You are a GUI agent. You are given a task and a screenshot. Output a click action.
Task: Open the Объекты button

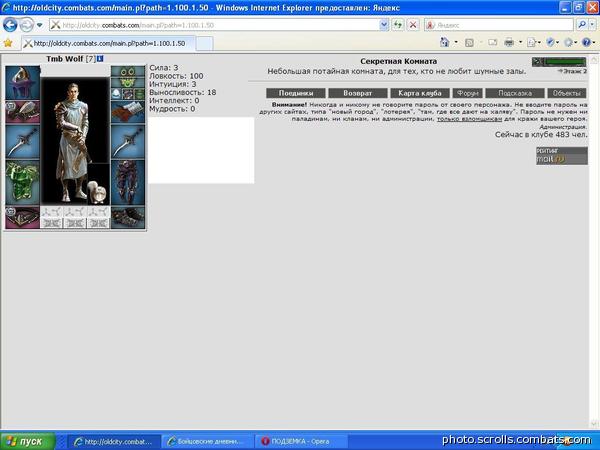[x=566, y=93]
